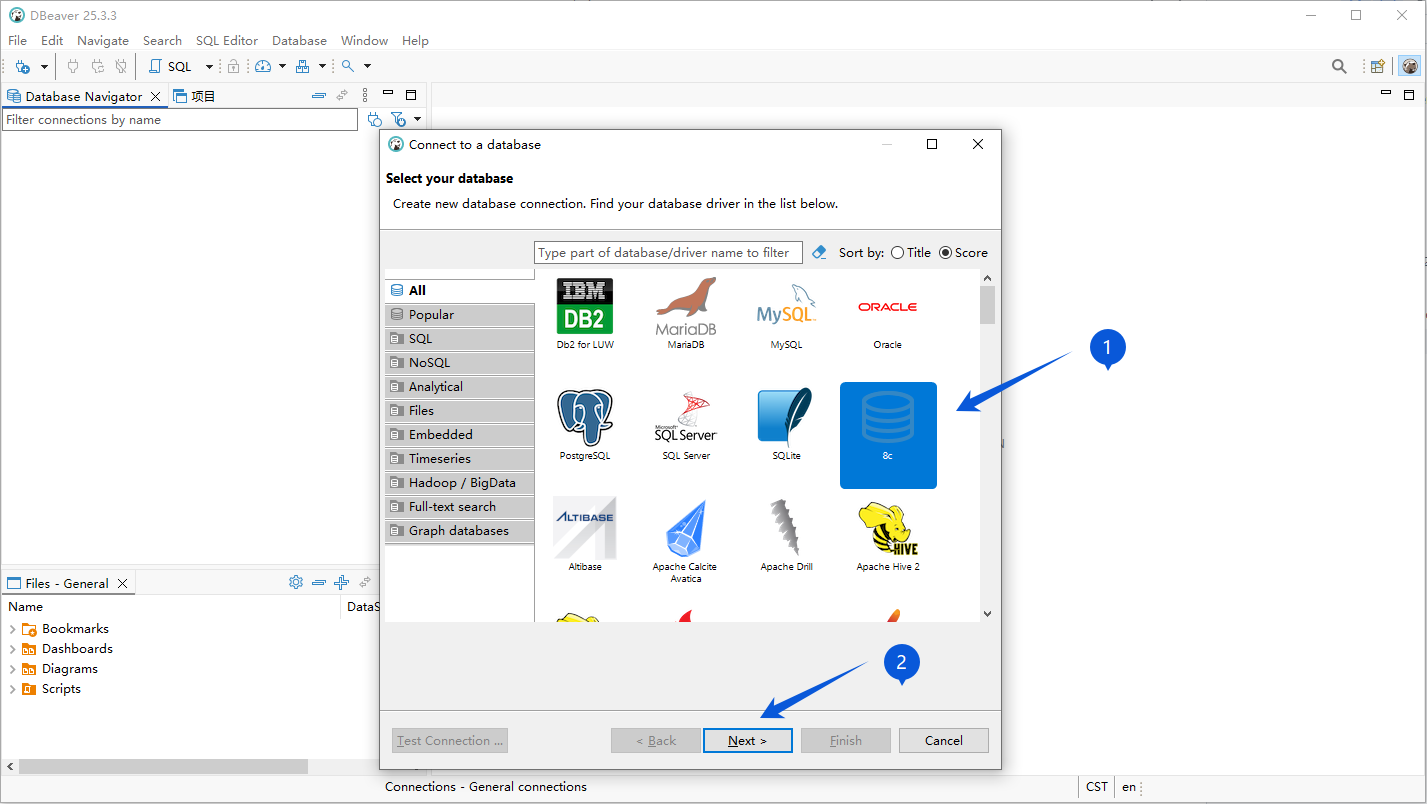Click the plus icon in Files panel
Screen dimensions: 1427x804
pos(341,582)
